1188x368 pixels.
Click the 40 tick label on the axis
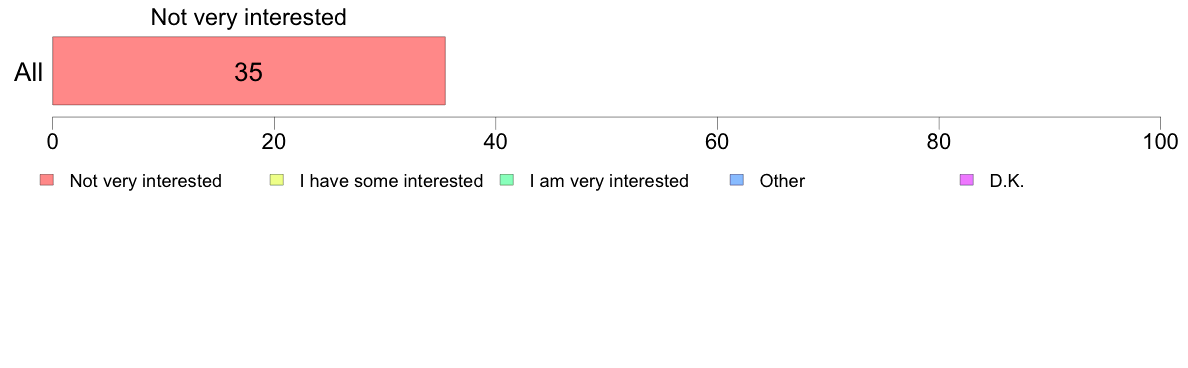pos(496,141)
